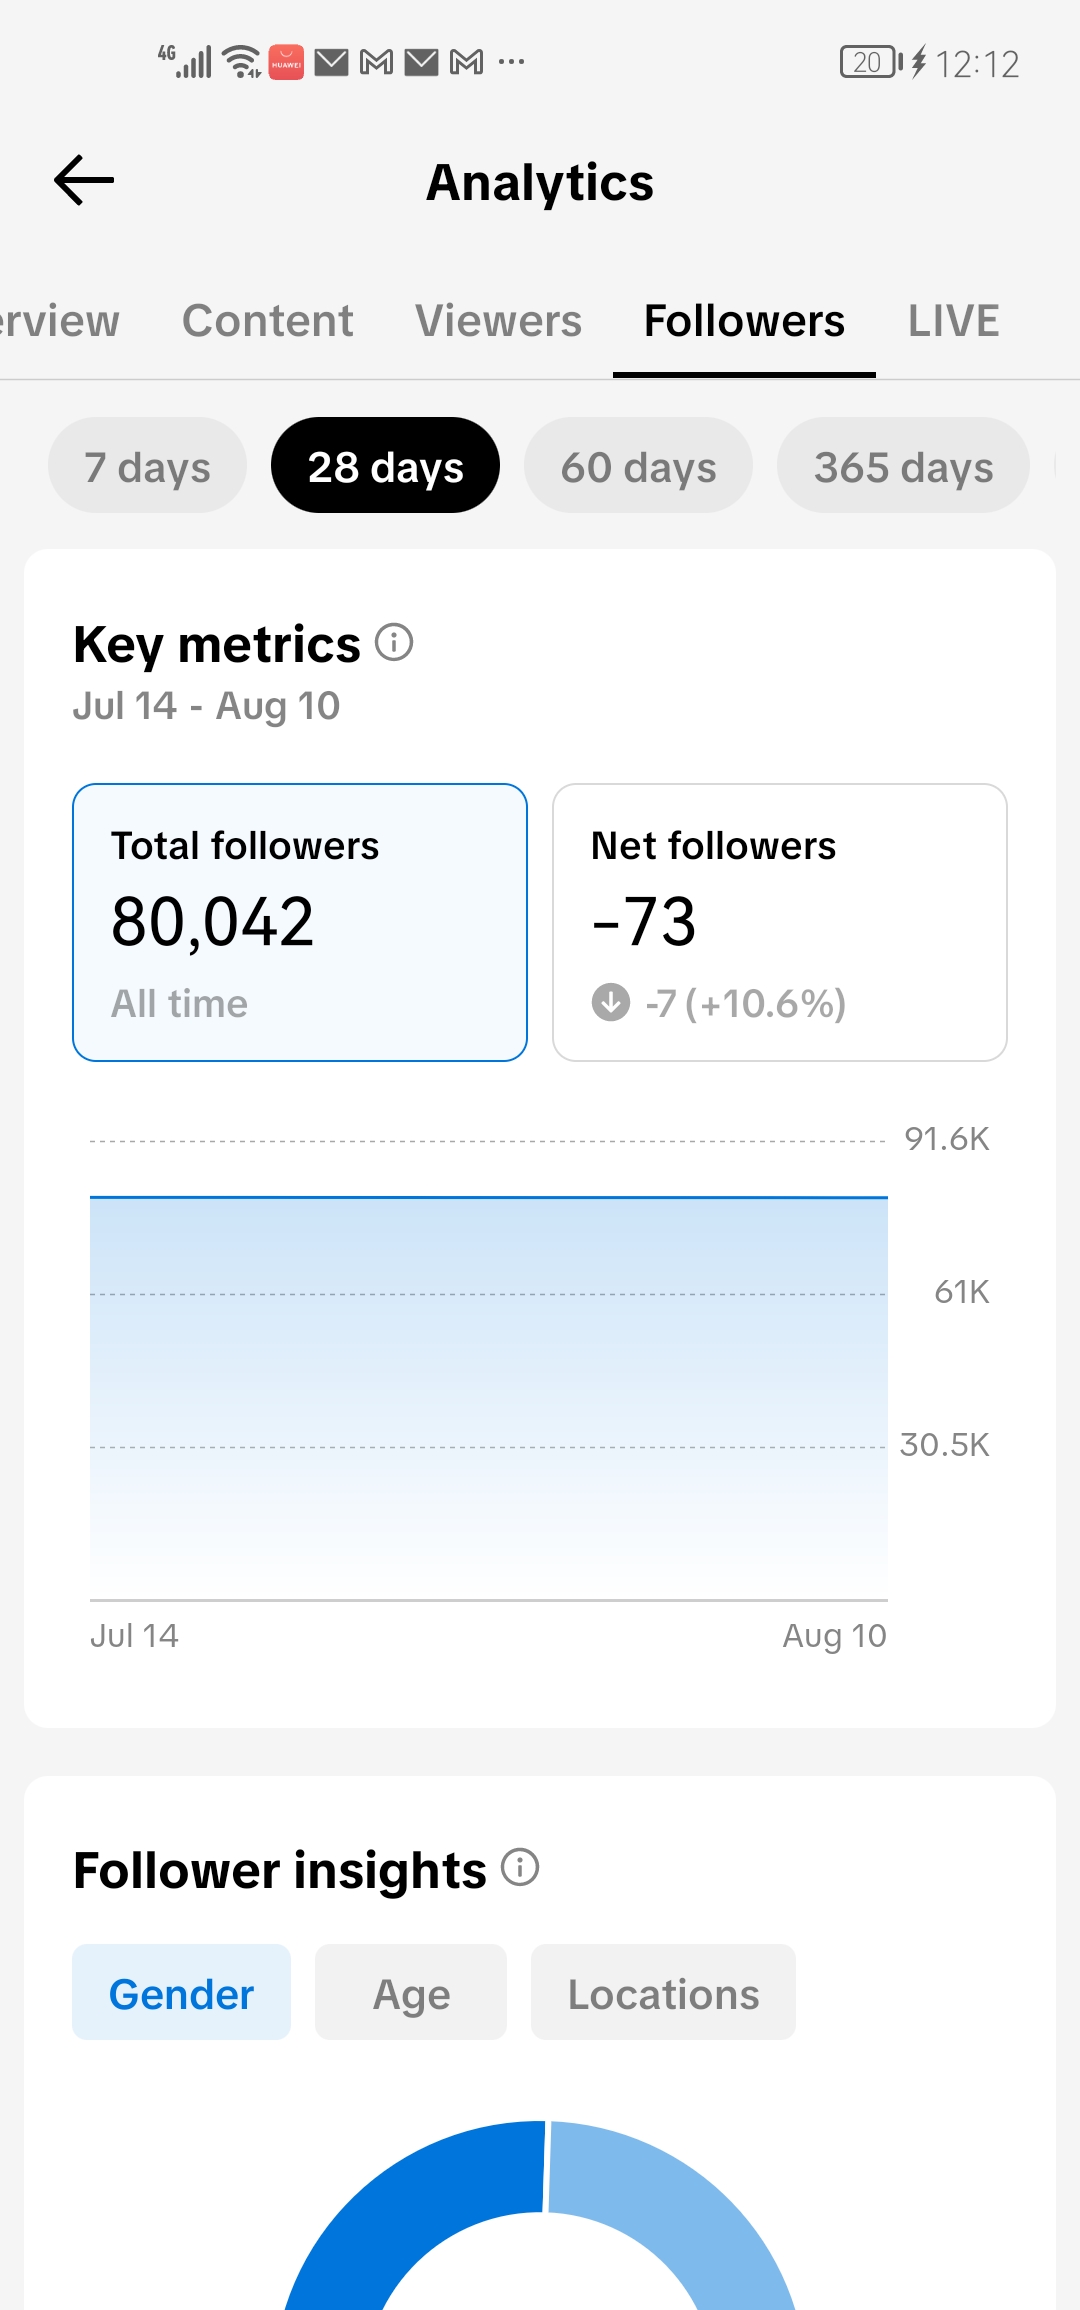Open the Key metrics info icon

[x=394, y=642]
